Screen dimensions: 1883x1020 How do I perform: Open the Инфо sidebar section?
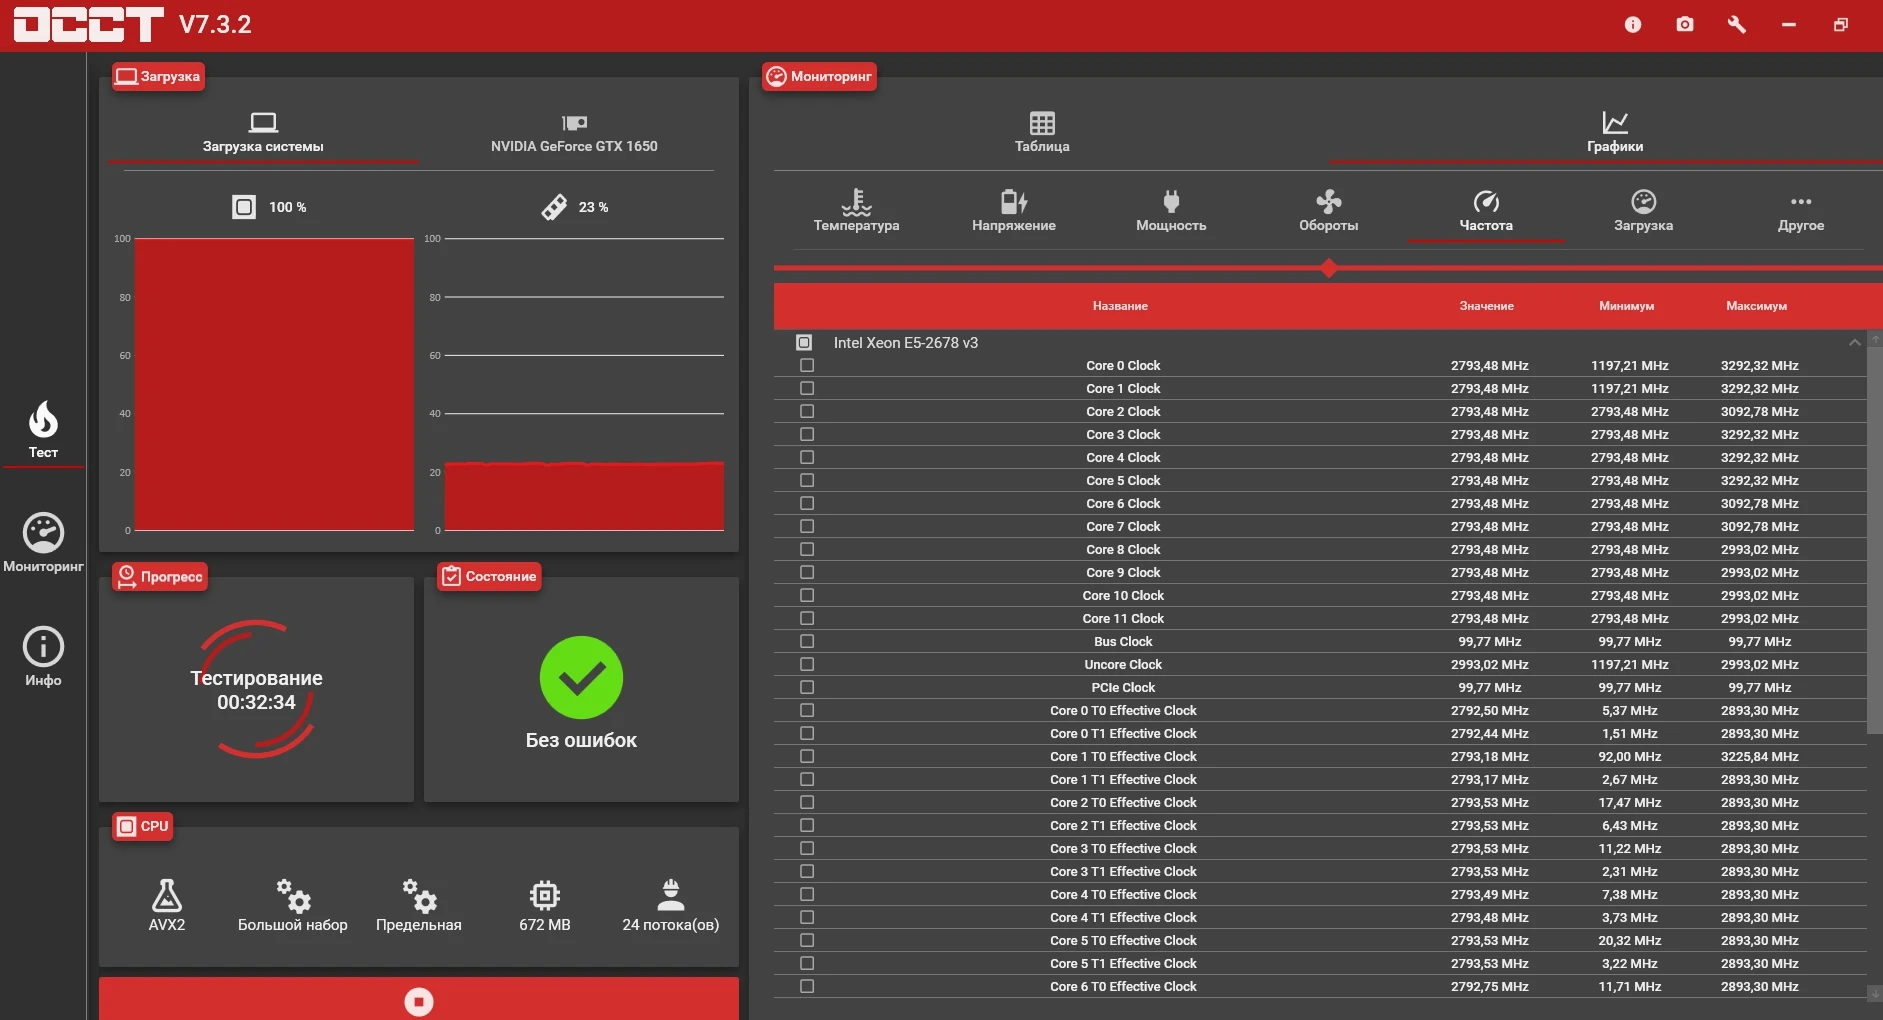point(43,657)
